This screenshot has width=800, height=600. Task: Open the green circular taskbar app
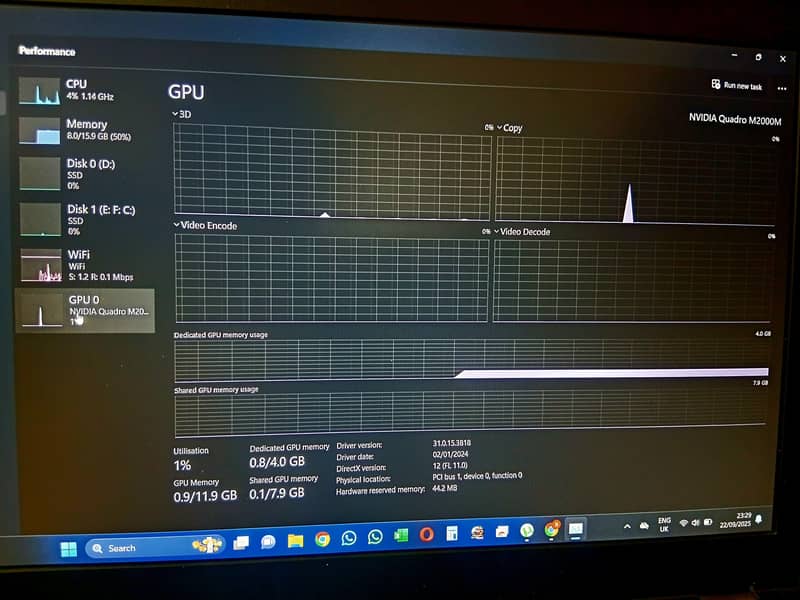tap(527, 531)
